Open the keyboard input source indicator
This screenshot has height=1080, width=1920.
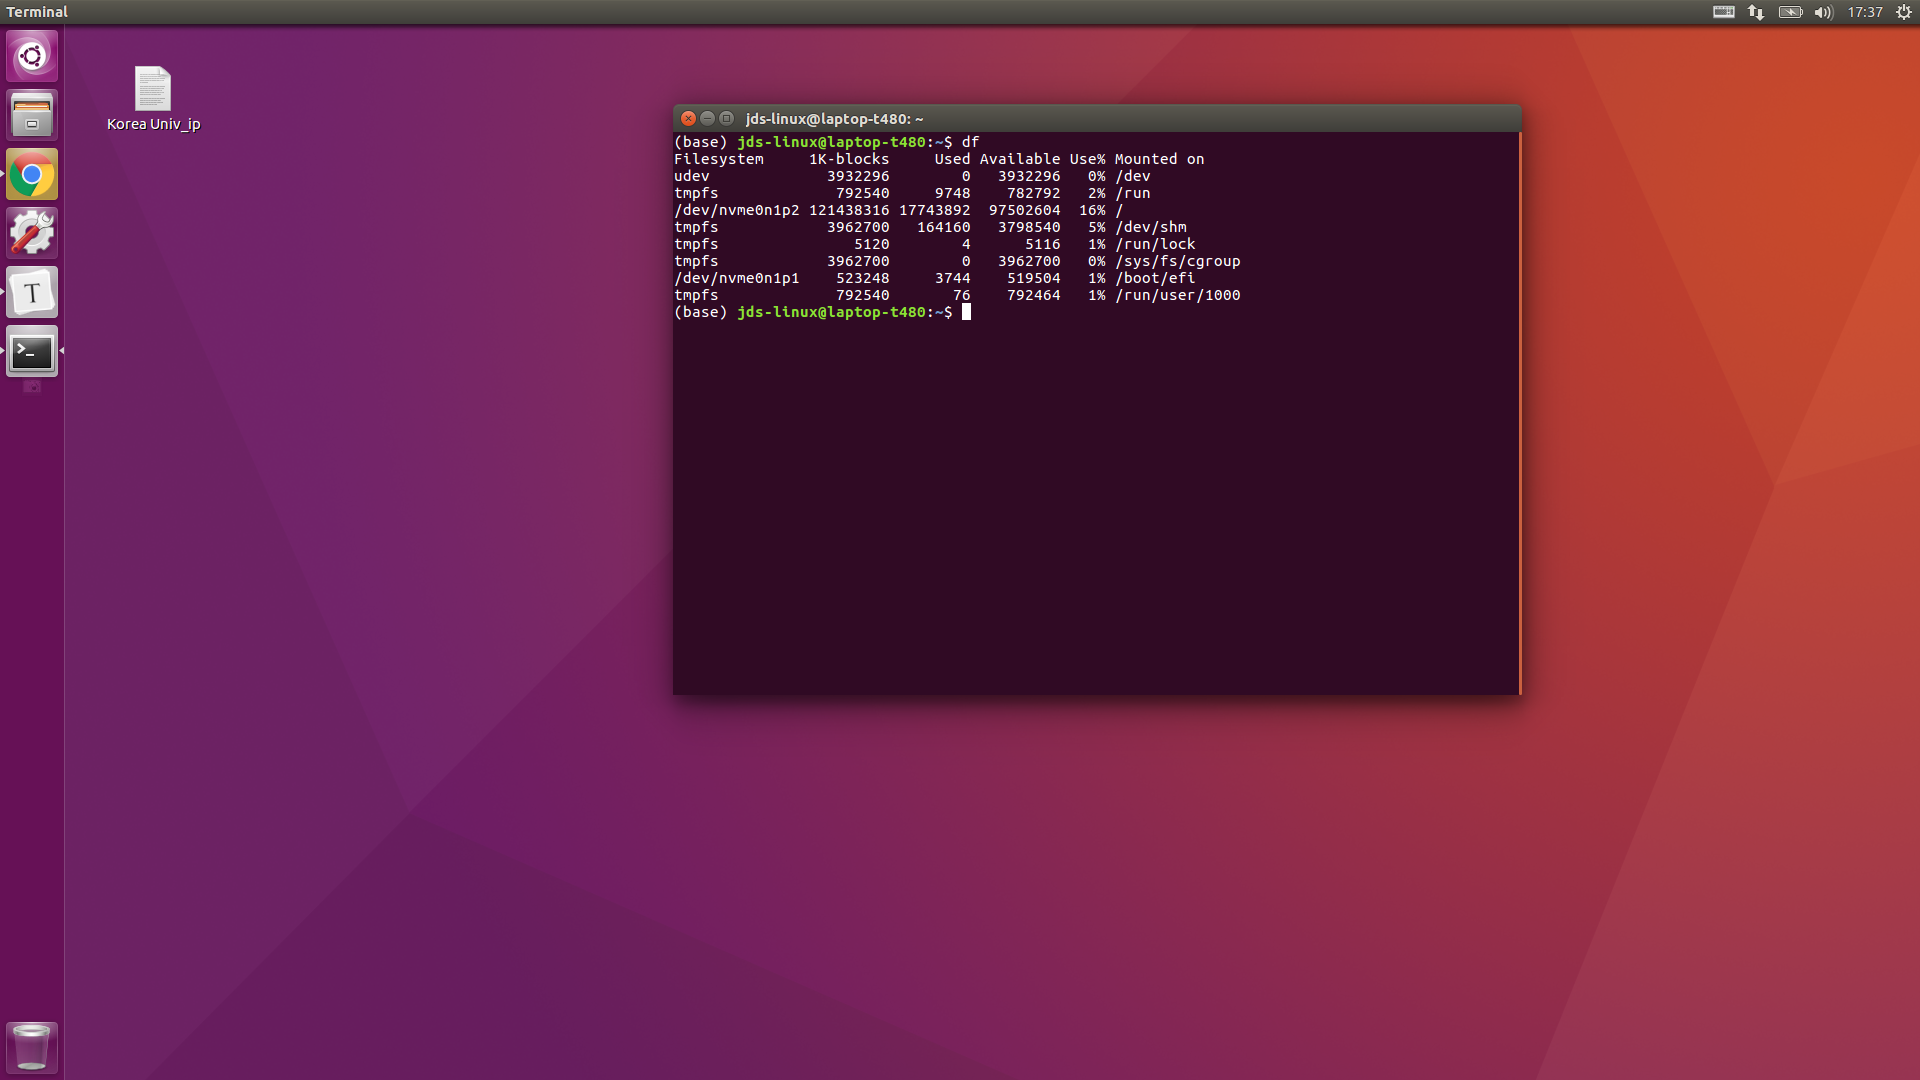1723,12
